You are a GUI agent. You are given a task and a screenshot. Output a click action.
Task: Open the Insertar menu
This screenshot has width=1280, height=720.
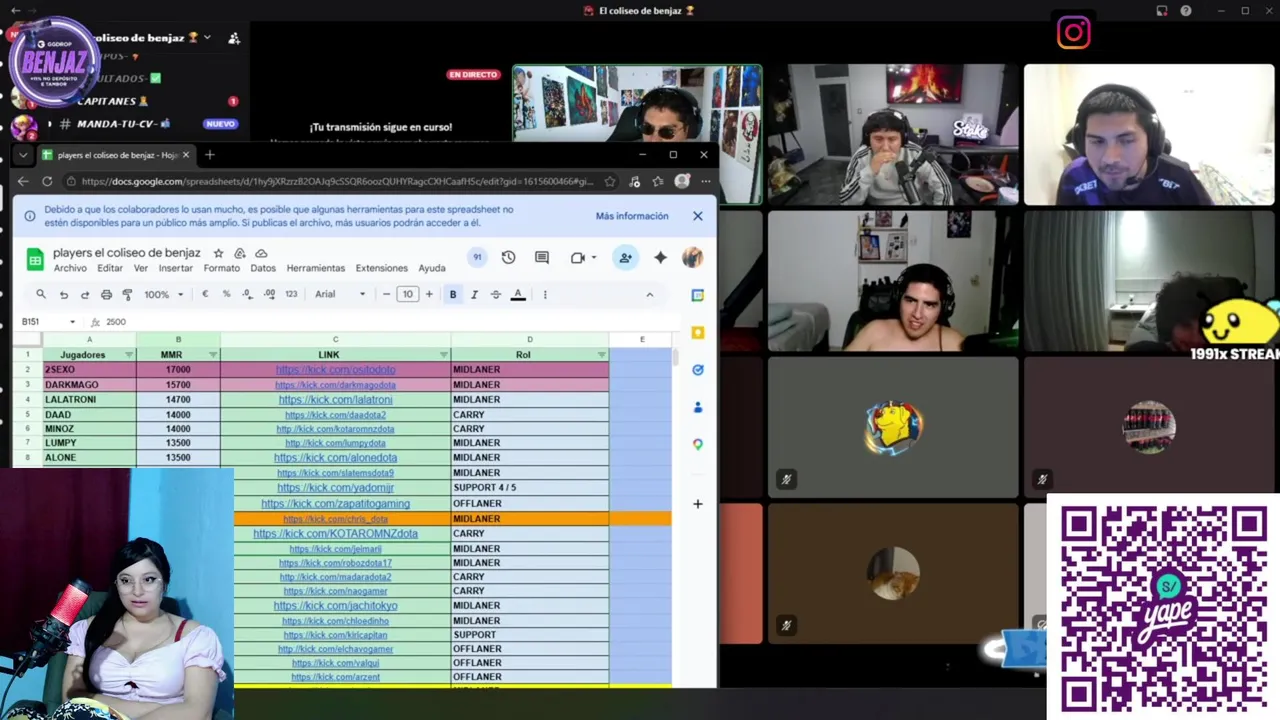176,268
